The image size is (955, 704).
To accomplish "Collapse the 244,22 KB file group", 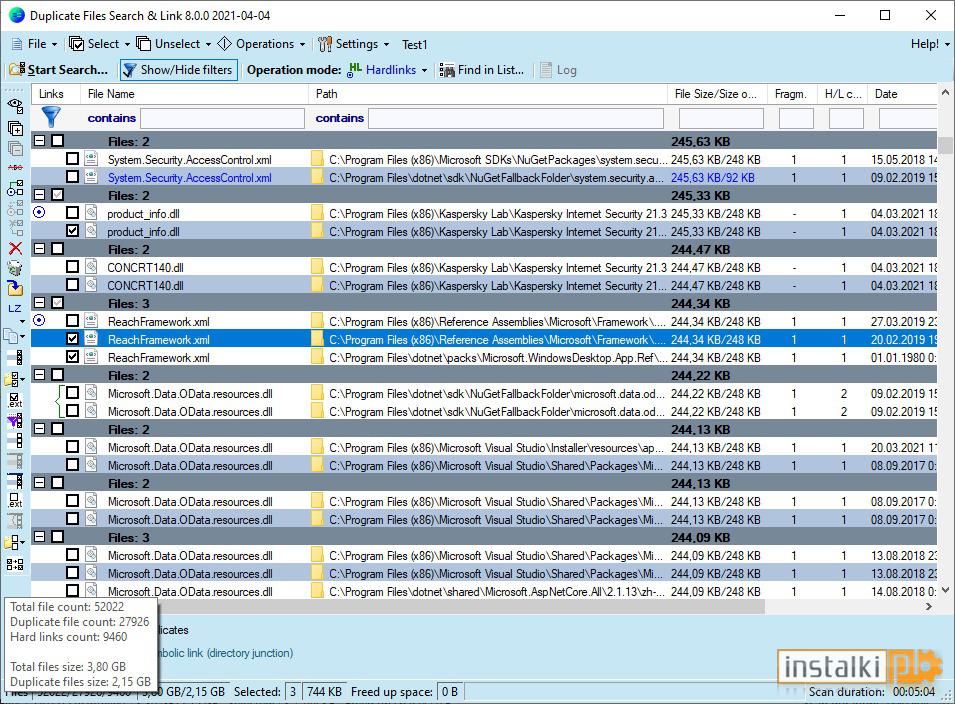I will click(x=40, y=375).
